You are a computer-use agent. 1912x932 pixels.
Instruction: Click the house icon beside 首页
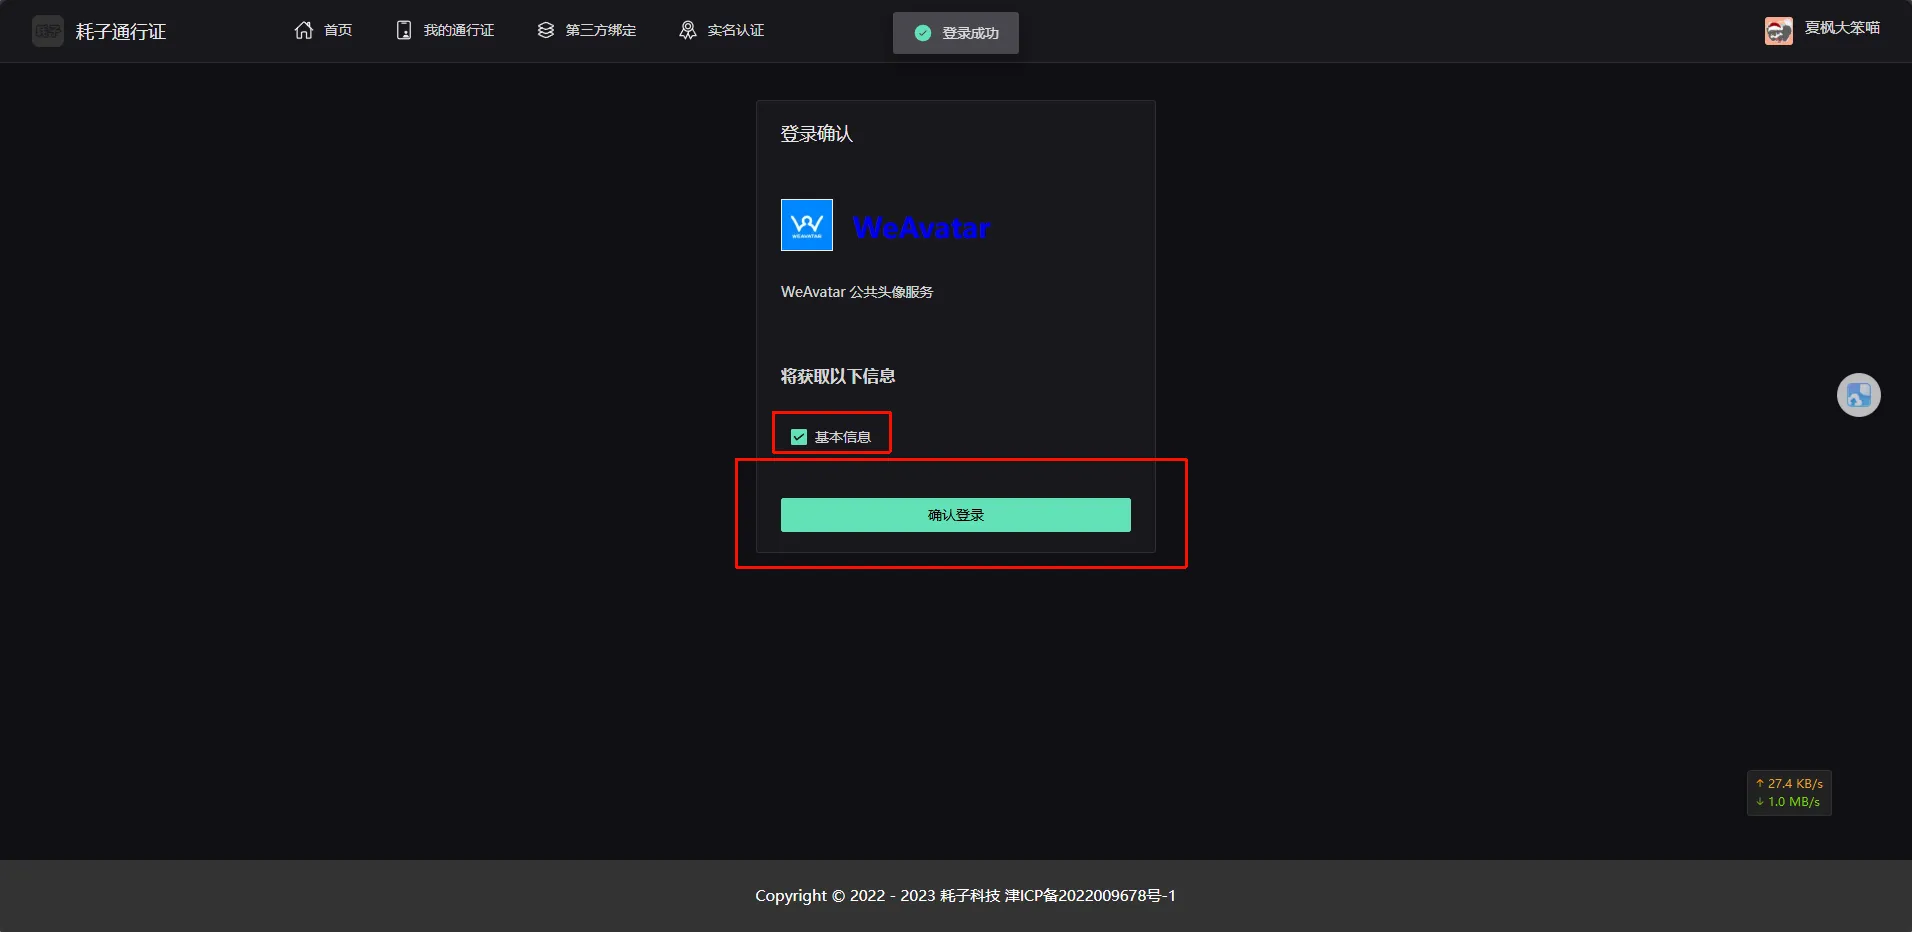click(x=304, y=30)
